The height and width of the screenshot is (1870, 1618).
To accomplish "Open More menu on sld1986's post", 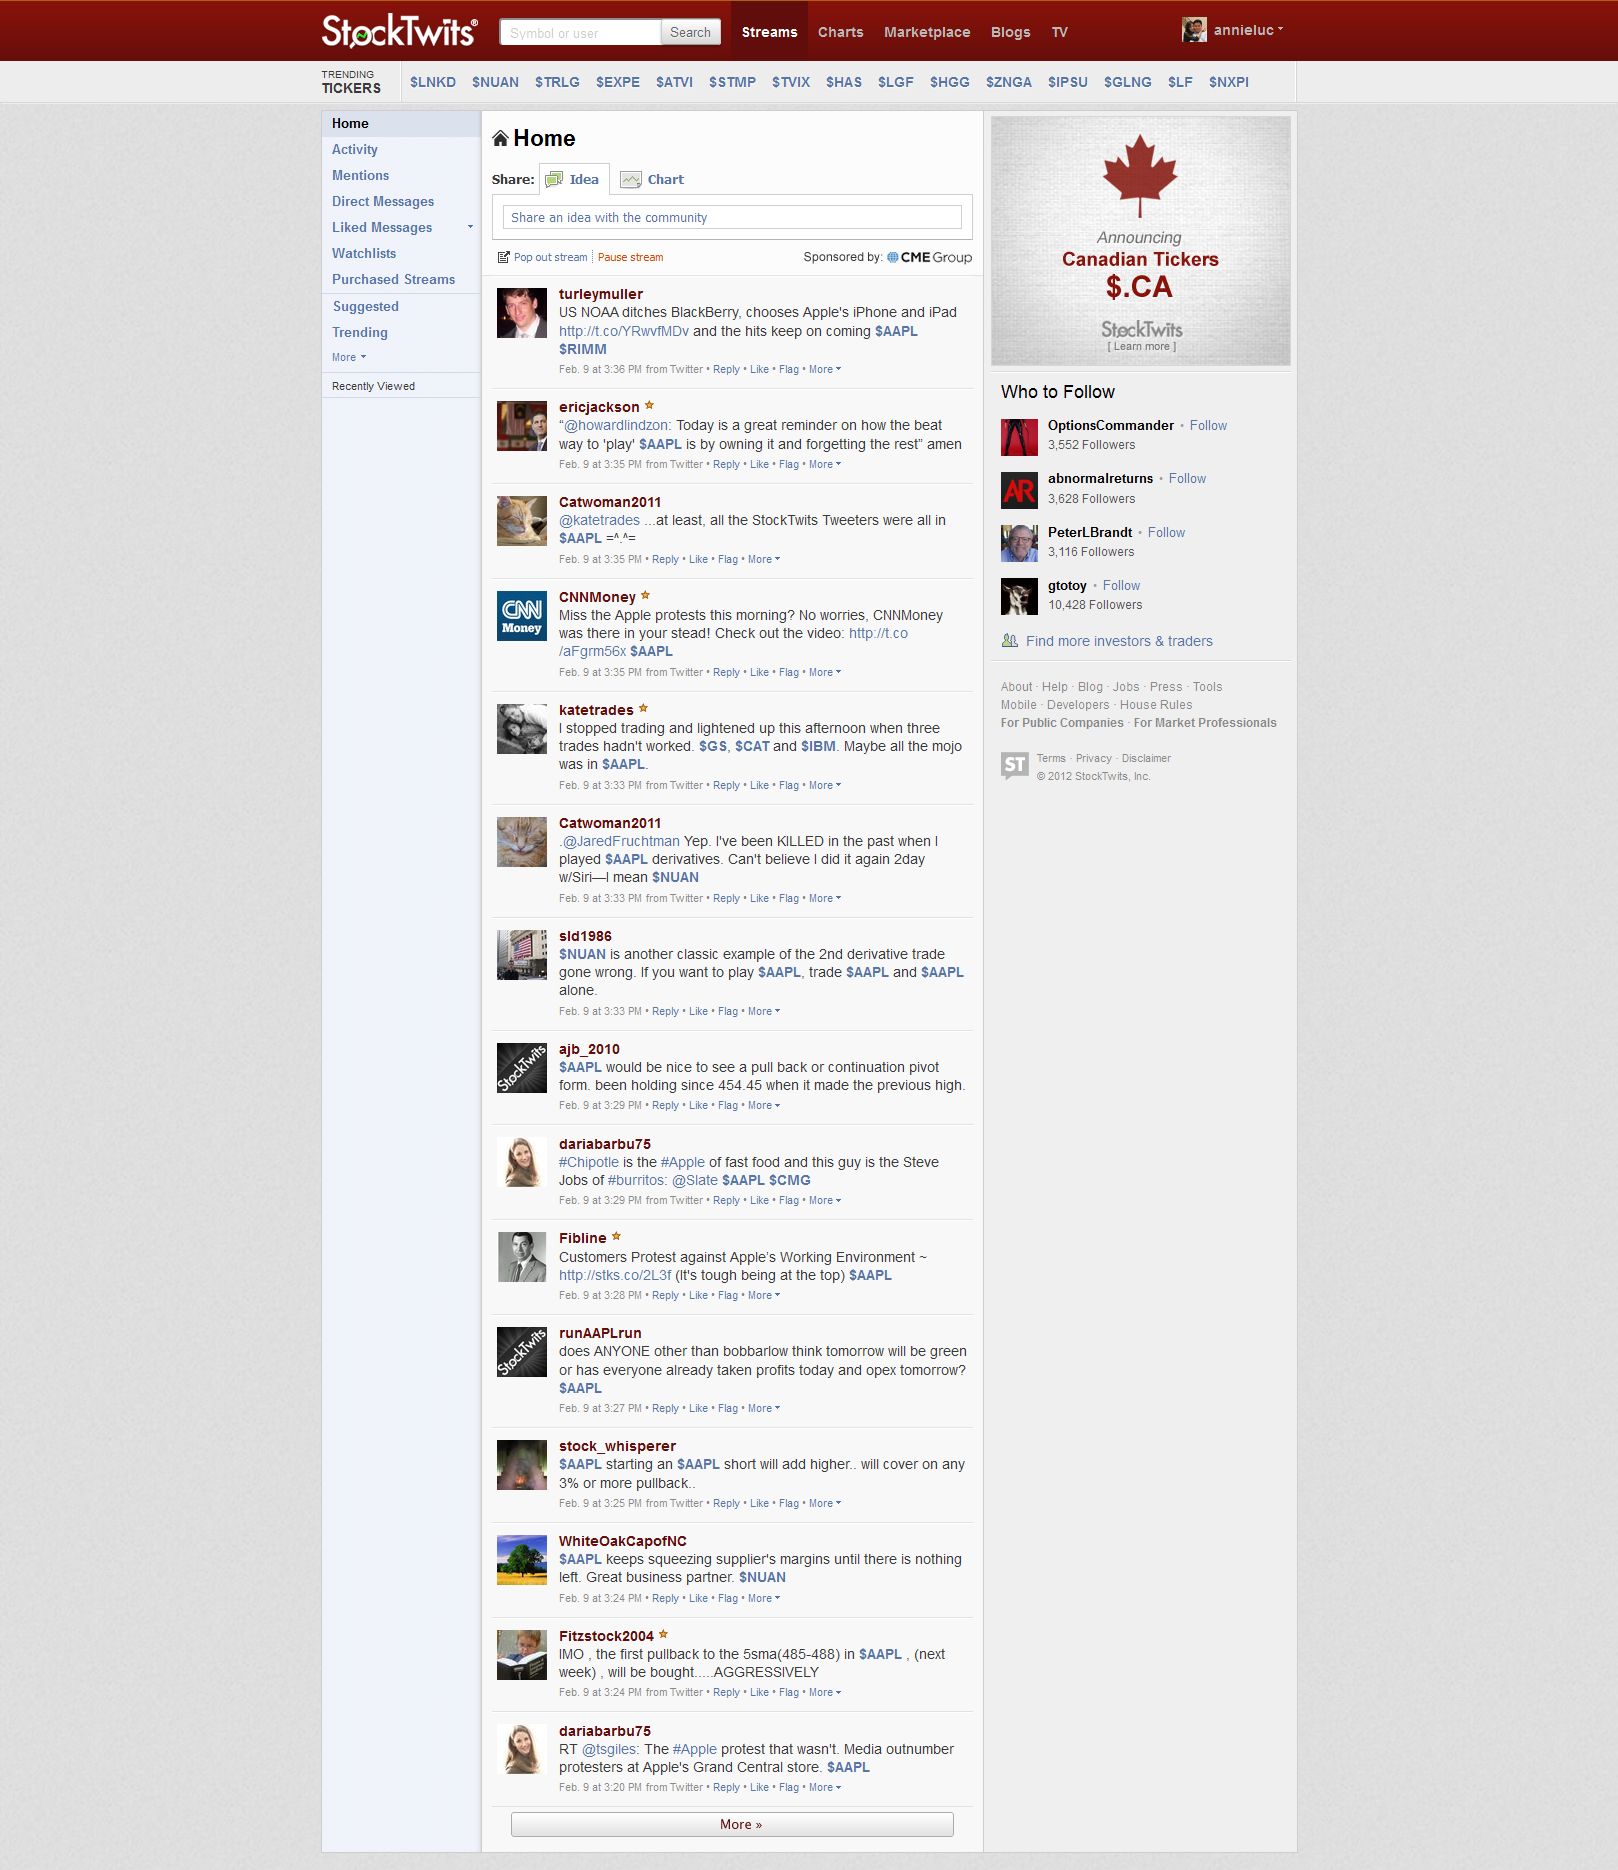I will click(x=763, y=1012).
